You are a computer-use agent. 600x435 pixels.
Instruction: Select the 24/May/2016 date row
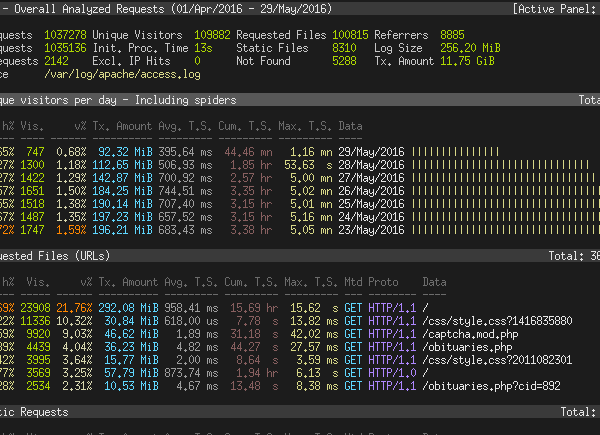pos(300,217)
